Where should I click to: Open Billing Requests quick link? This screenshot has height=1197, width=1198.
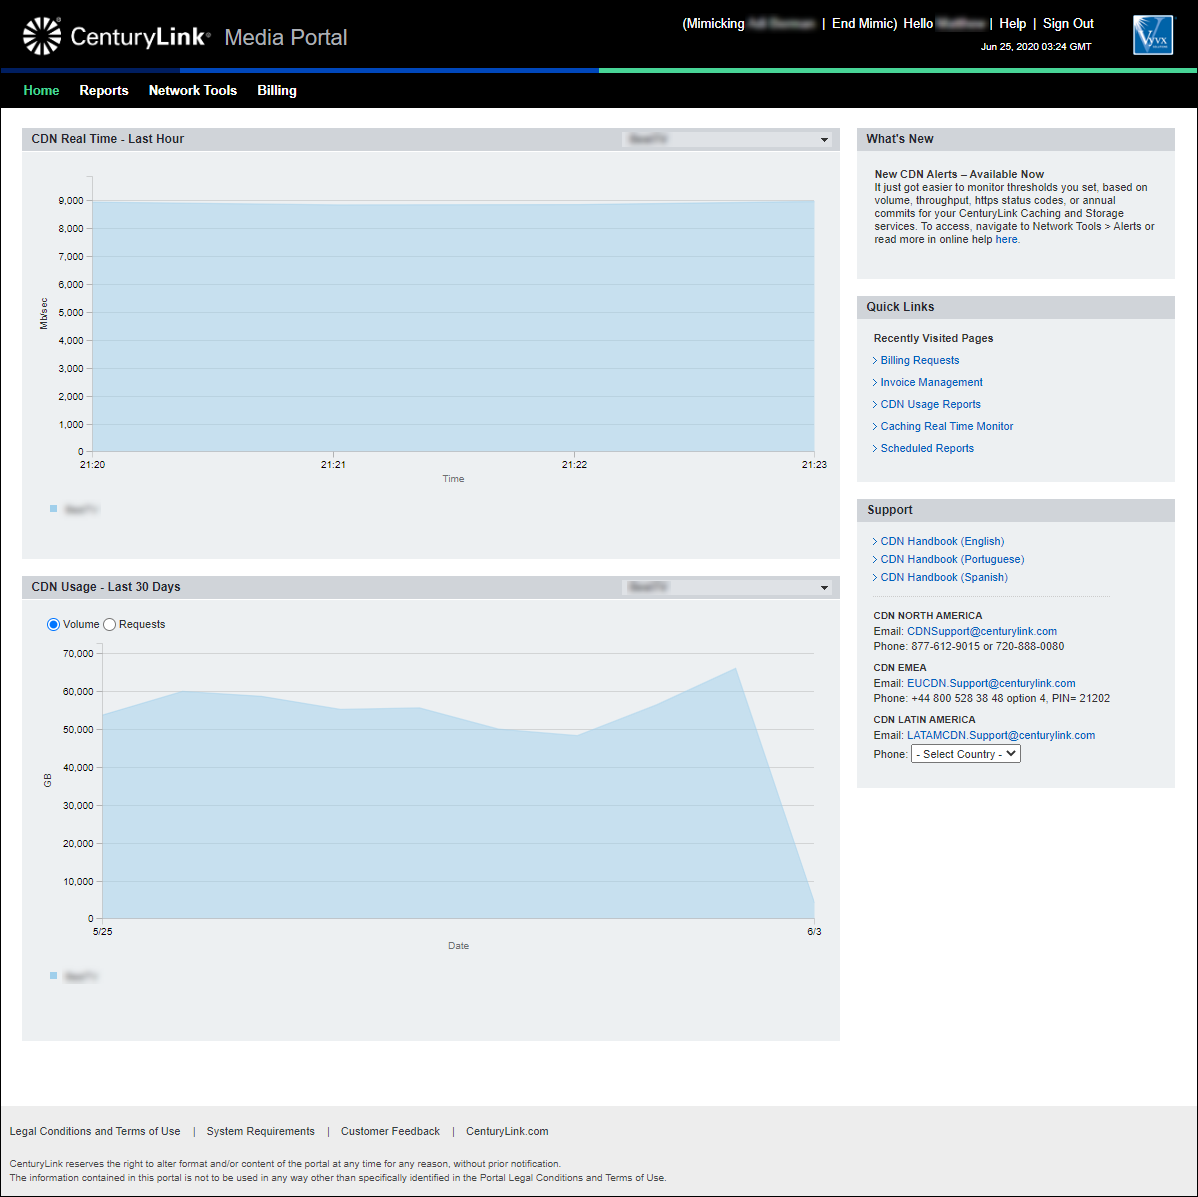coord(920,361)
